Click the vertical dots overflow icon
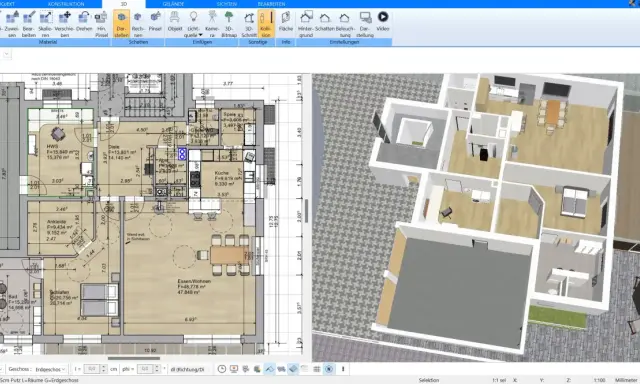640x384 pixels. coord(343,369)
